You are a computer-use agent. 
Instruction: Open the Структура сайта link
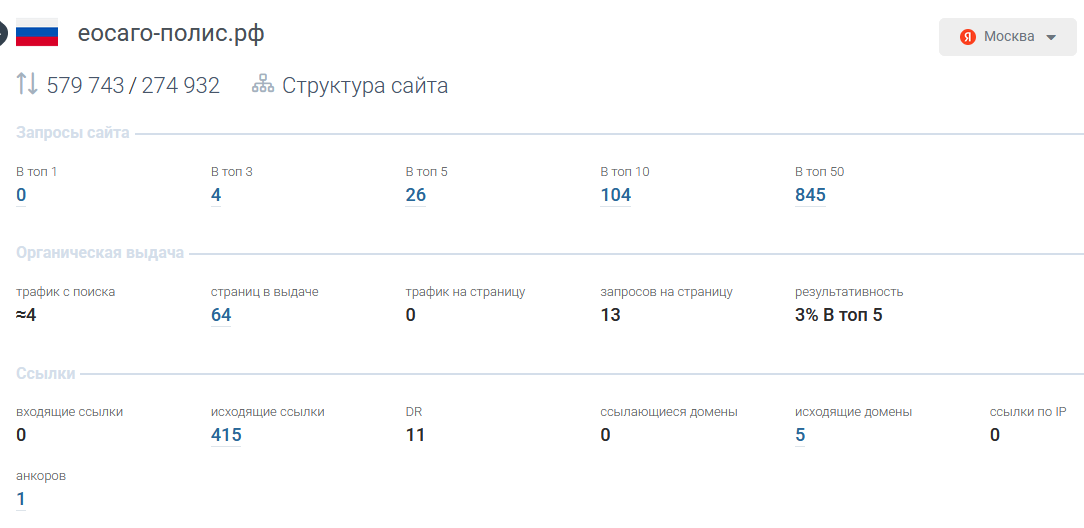(x=364, y=86)
